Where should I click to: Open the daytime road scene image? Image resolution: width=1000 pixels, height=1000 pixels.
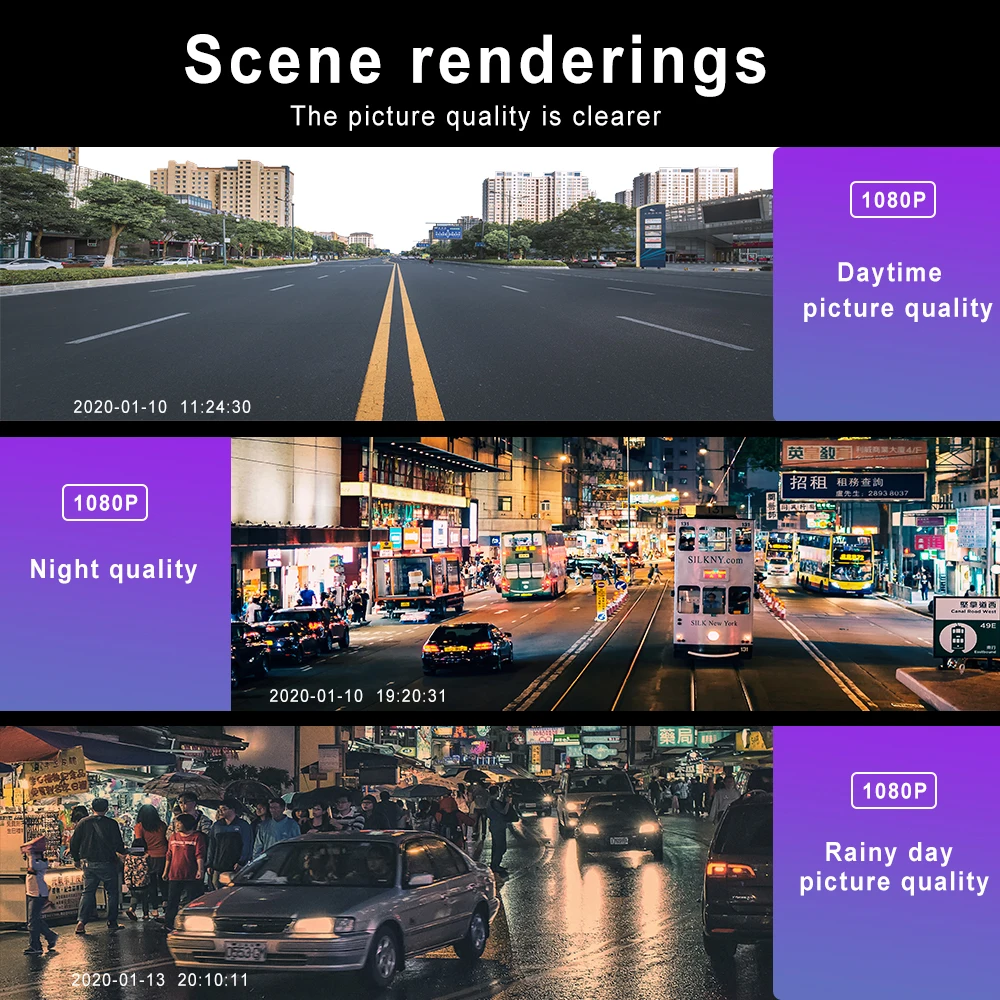[386, 284]
